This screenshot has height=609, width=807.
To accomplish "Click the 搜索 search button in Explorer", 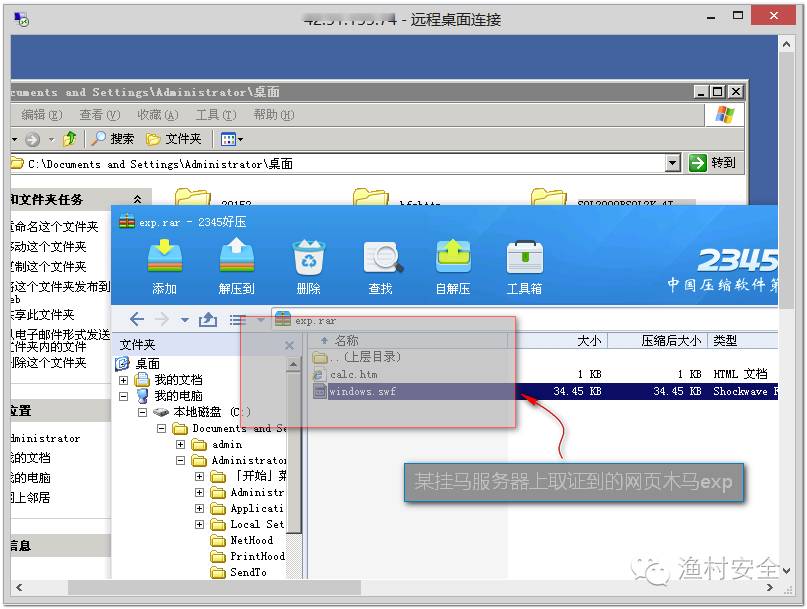I will point(112,139).
